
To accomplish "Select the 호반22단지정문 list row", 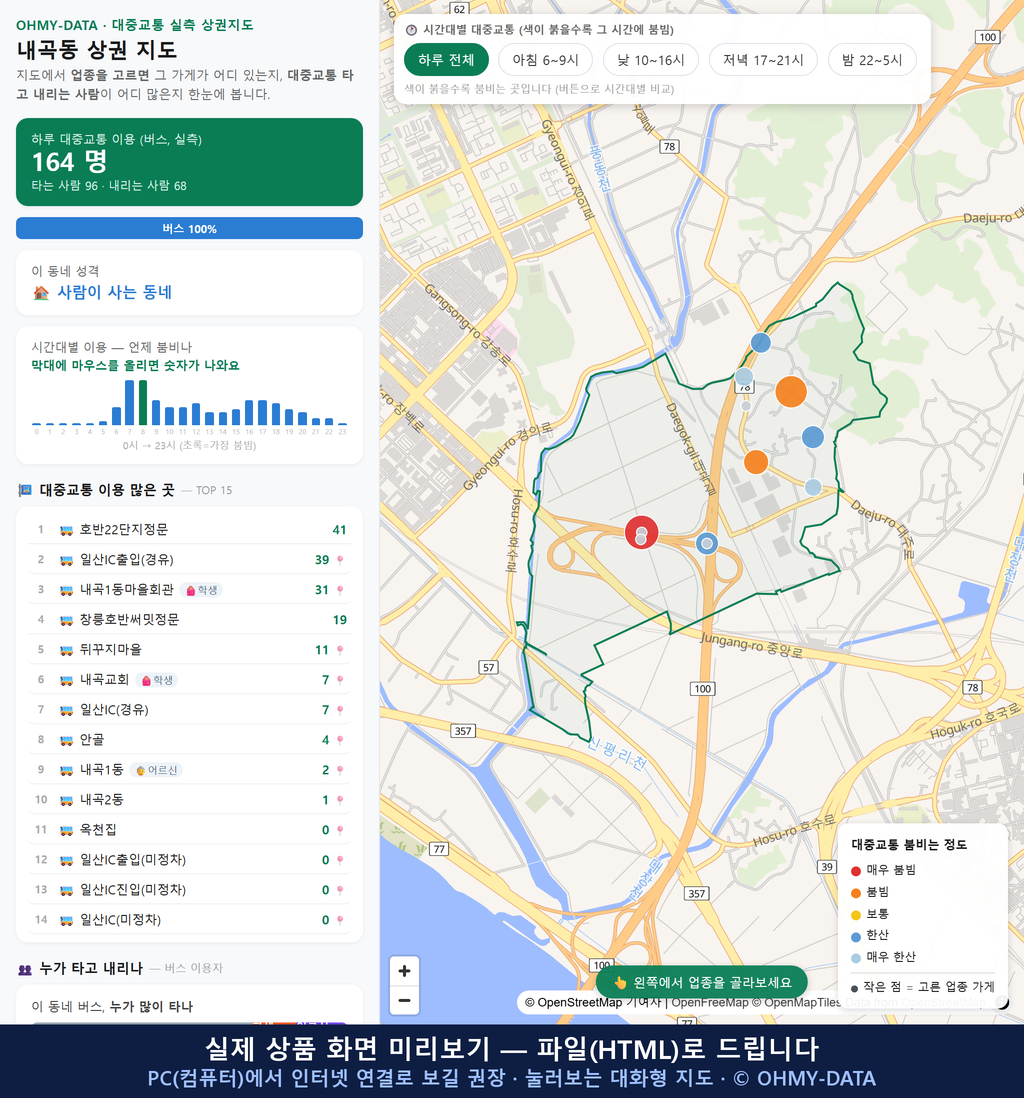I will point(189,530).
